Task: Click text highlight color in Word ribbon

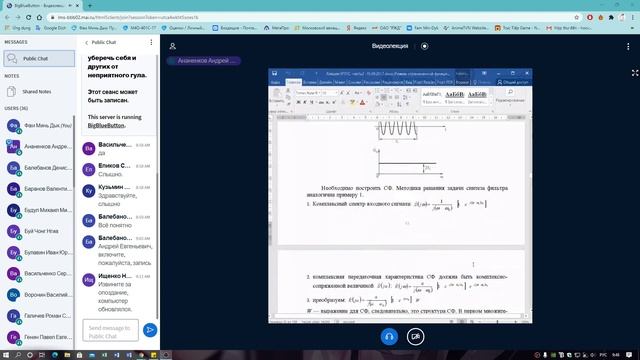Action: (352, 102)
